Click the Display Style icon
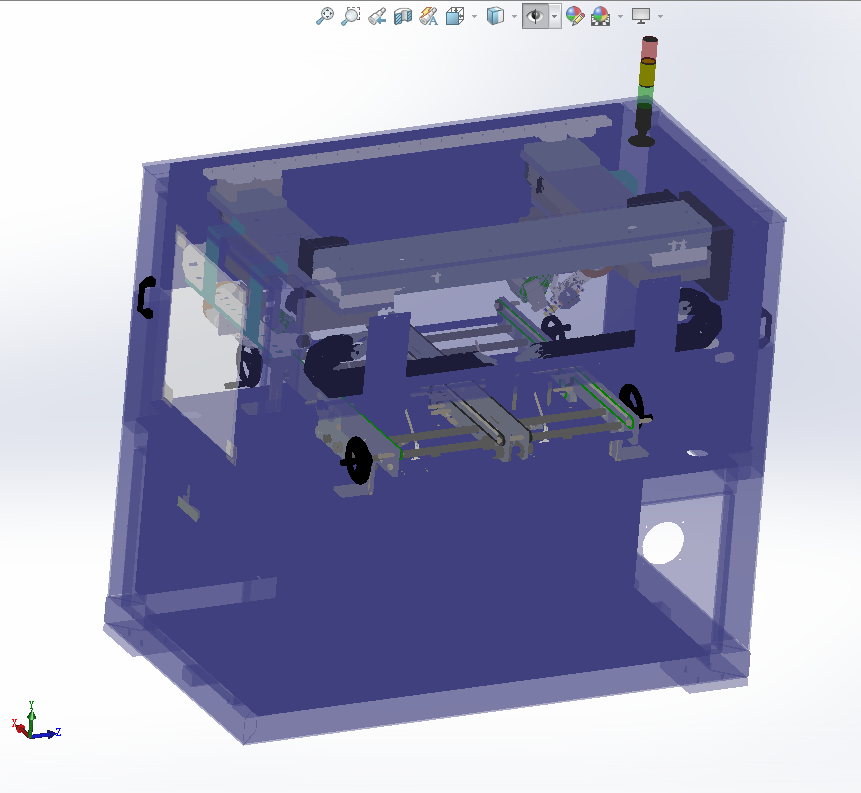Screen dimensions: 861x793 click(x=495, y=16)
